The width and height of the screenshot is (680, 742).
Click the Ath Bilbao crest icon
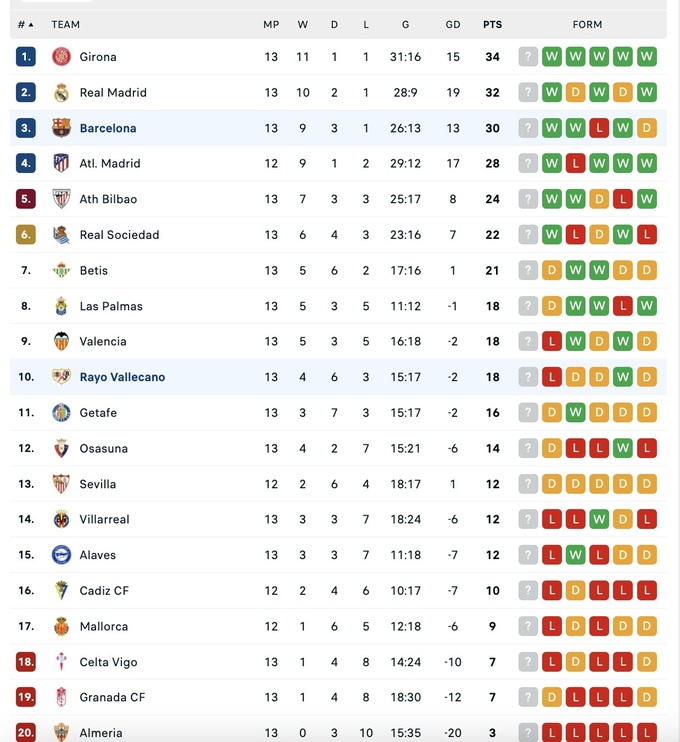click(x=61, y=199)
